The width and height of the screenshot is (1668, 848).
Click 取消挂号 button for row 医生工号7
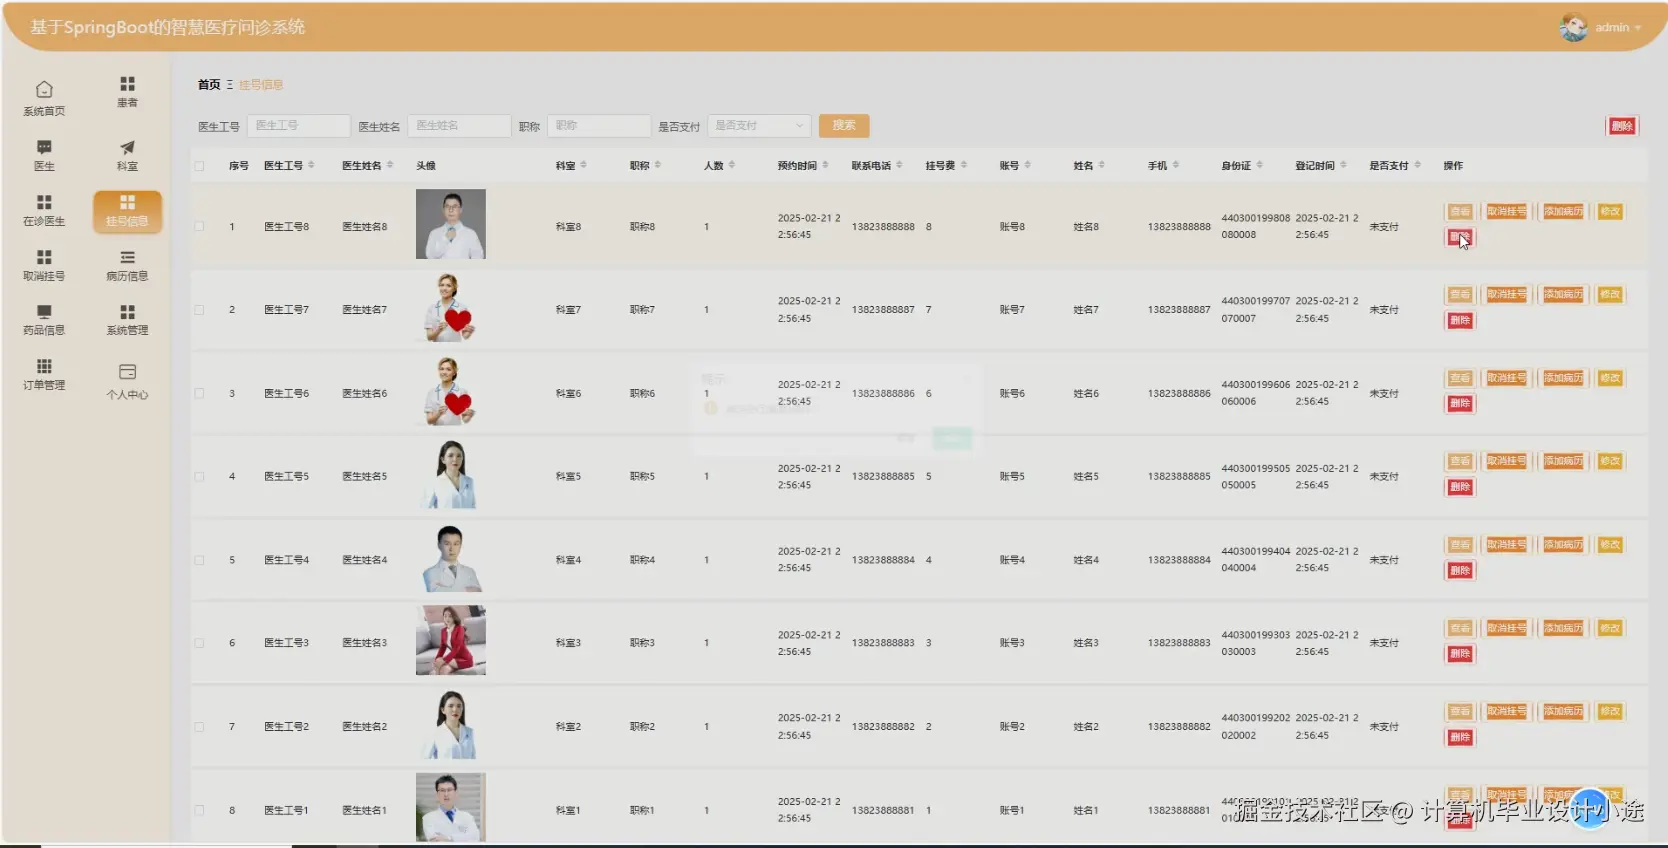(1506, 295)
